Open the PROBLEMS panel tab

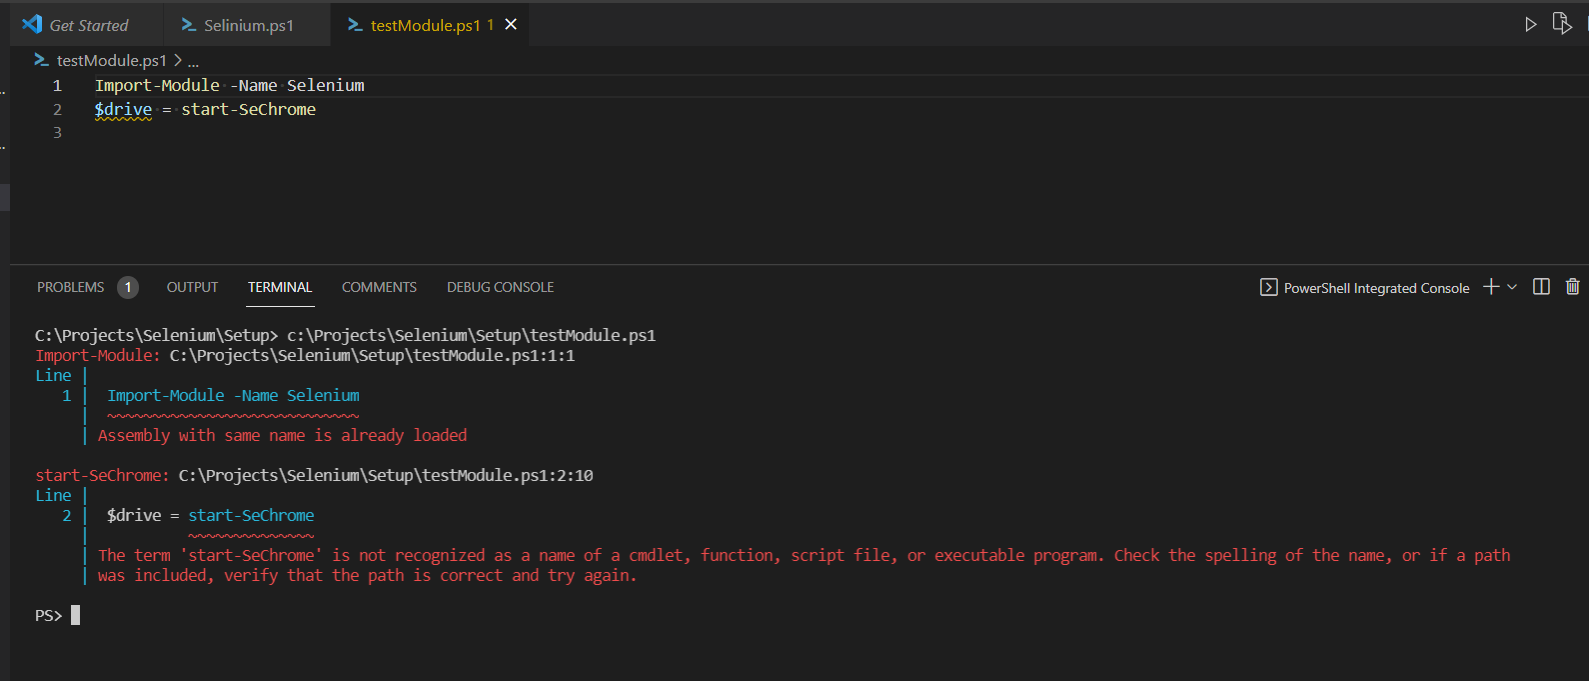(71, 287)
